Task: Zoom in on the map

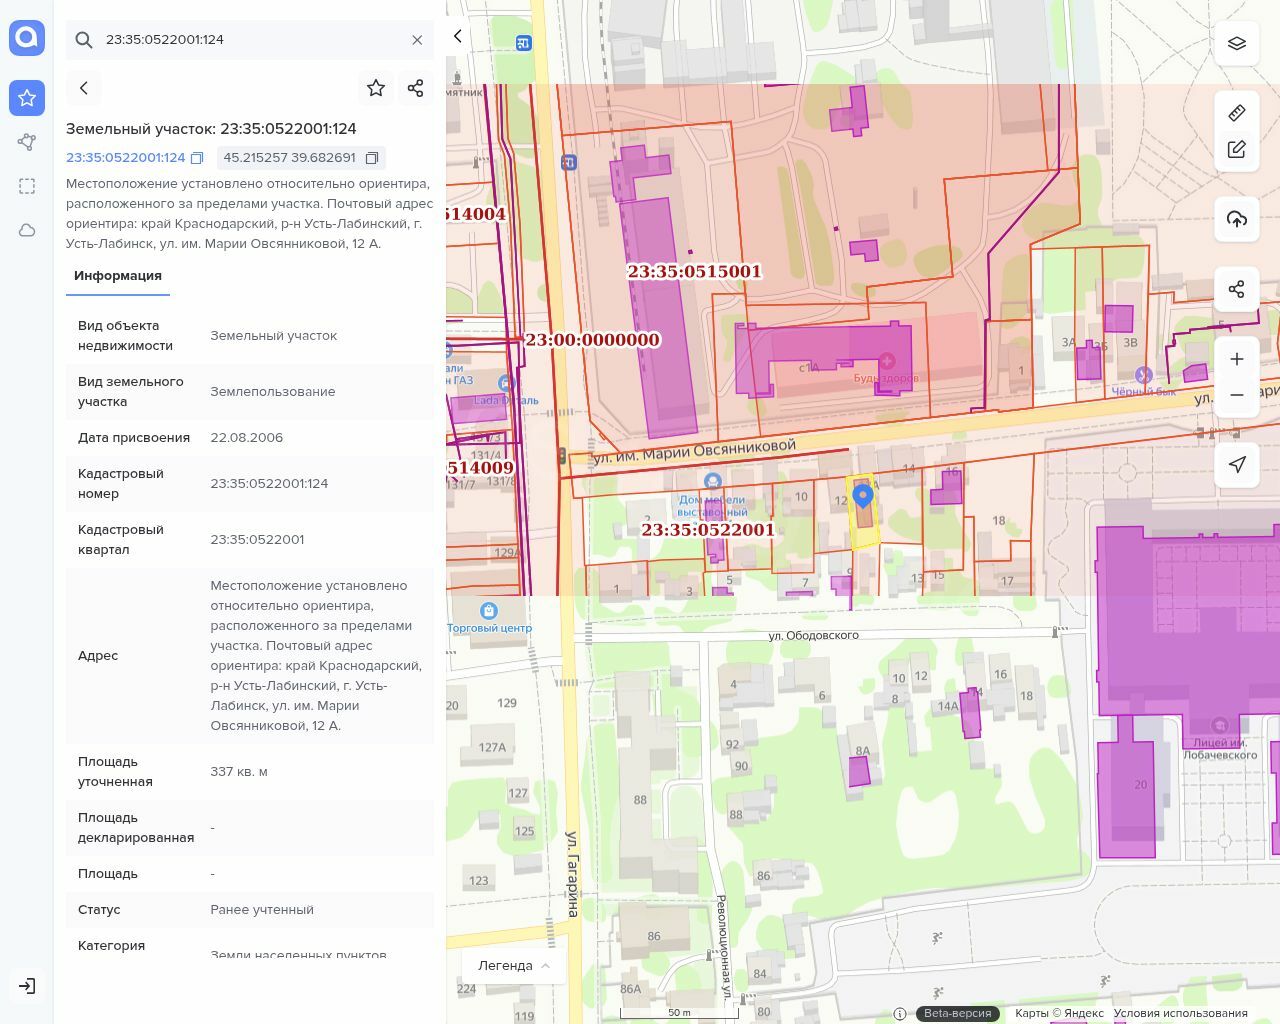Action: (x=1236, y=359)
